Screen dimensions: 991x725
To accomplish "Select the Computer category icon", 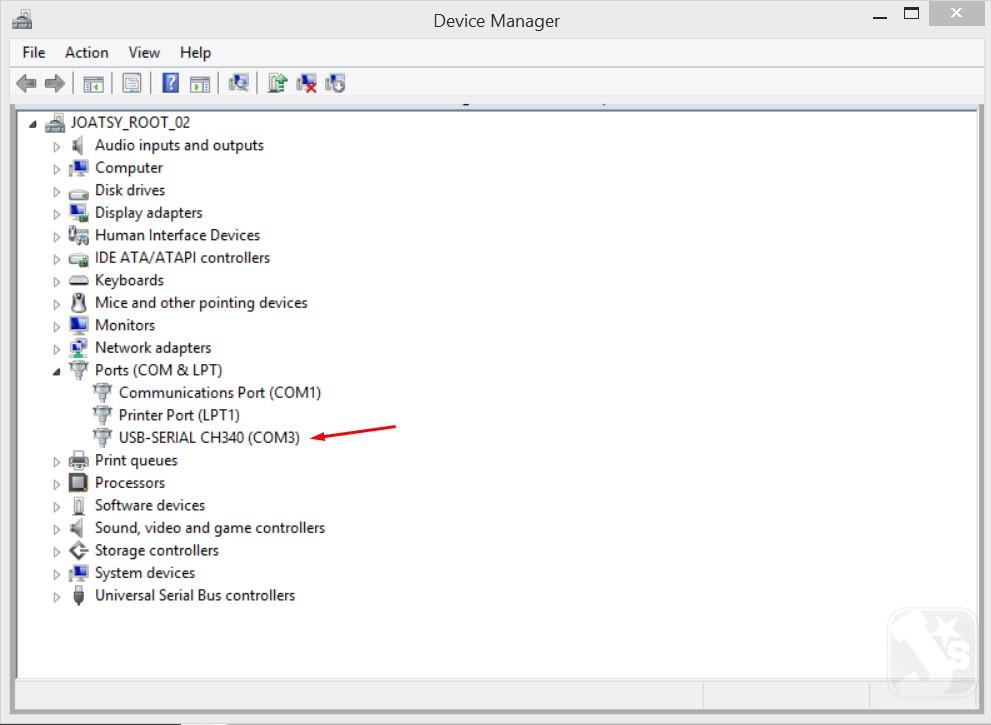I will click(78, 168).
